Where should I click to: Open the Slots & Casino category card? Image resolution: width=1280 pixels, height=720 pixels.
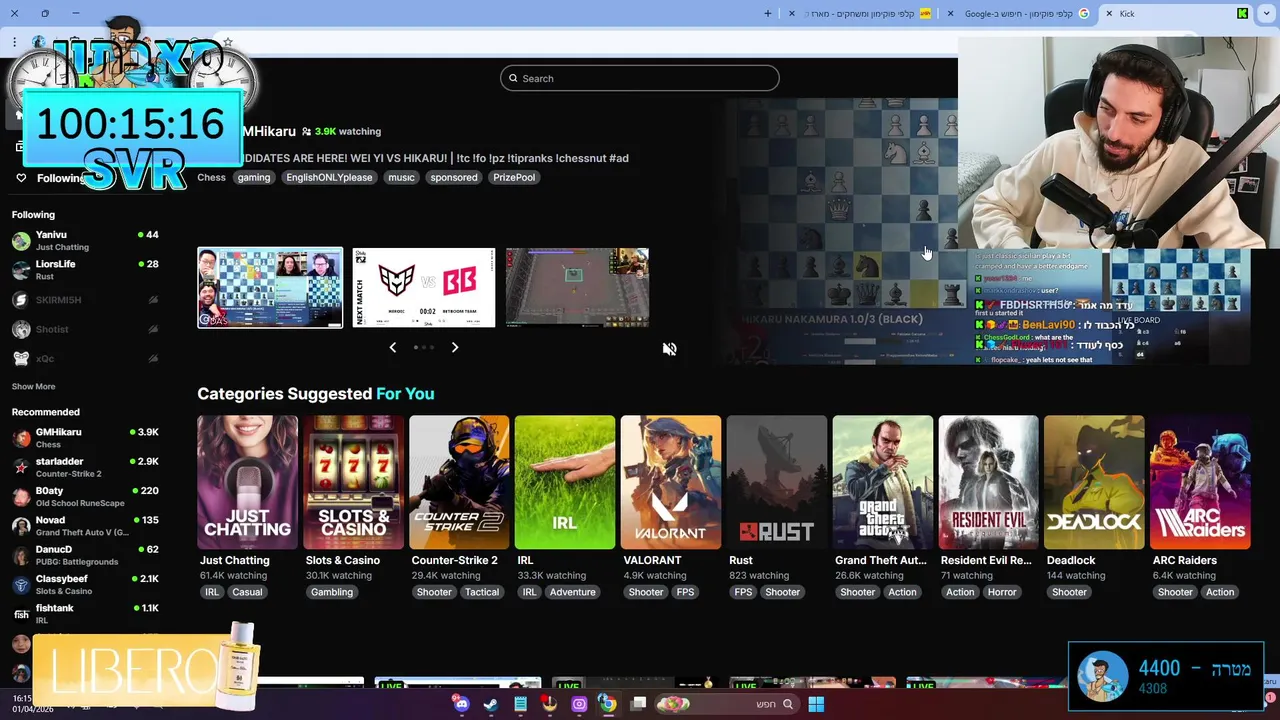tap(353, 482)
